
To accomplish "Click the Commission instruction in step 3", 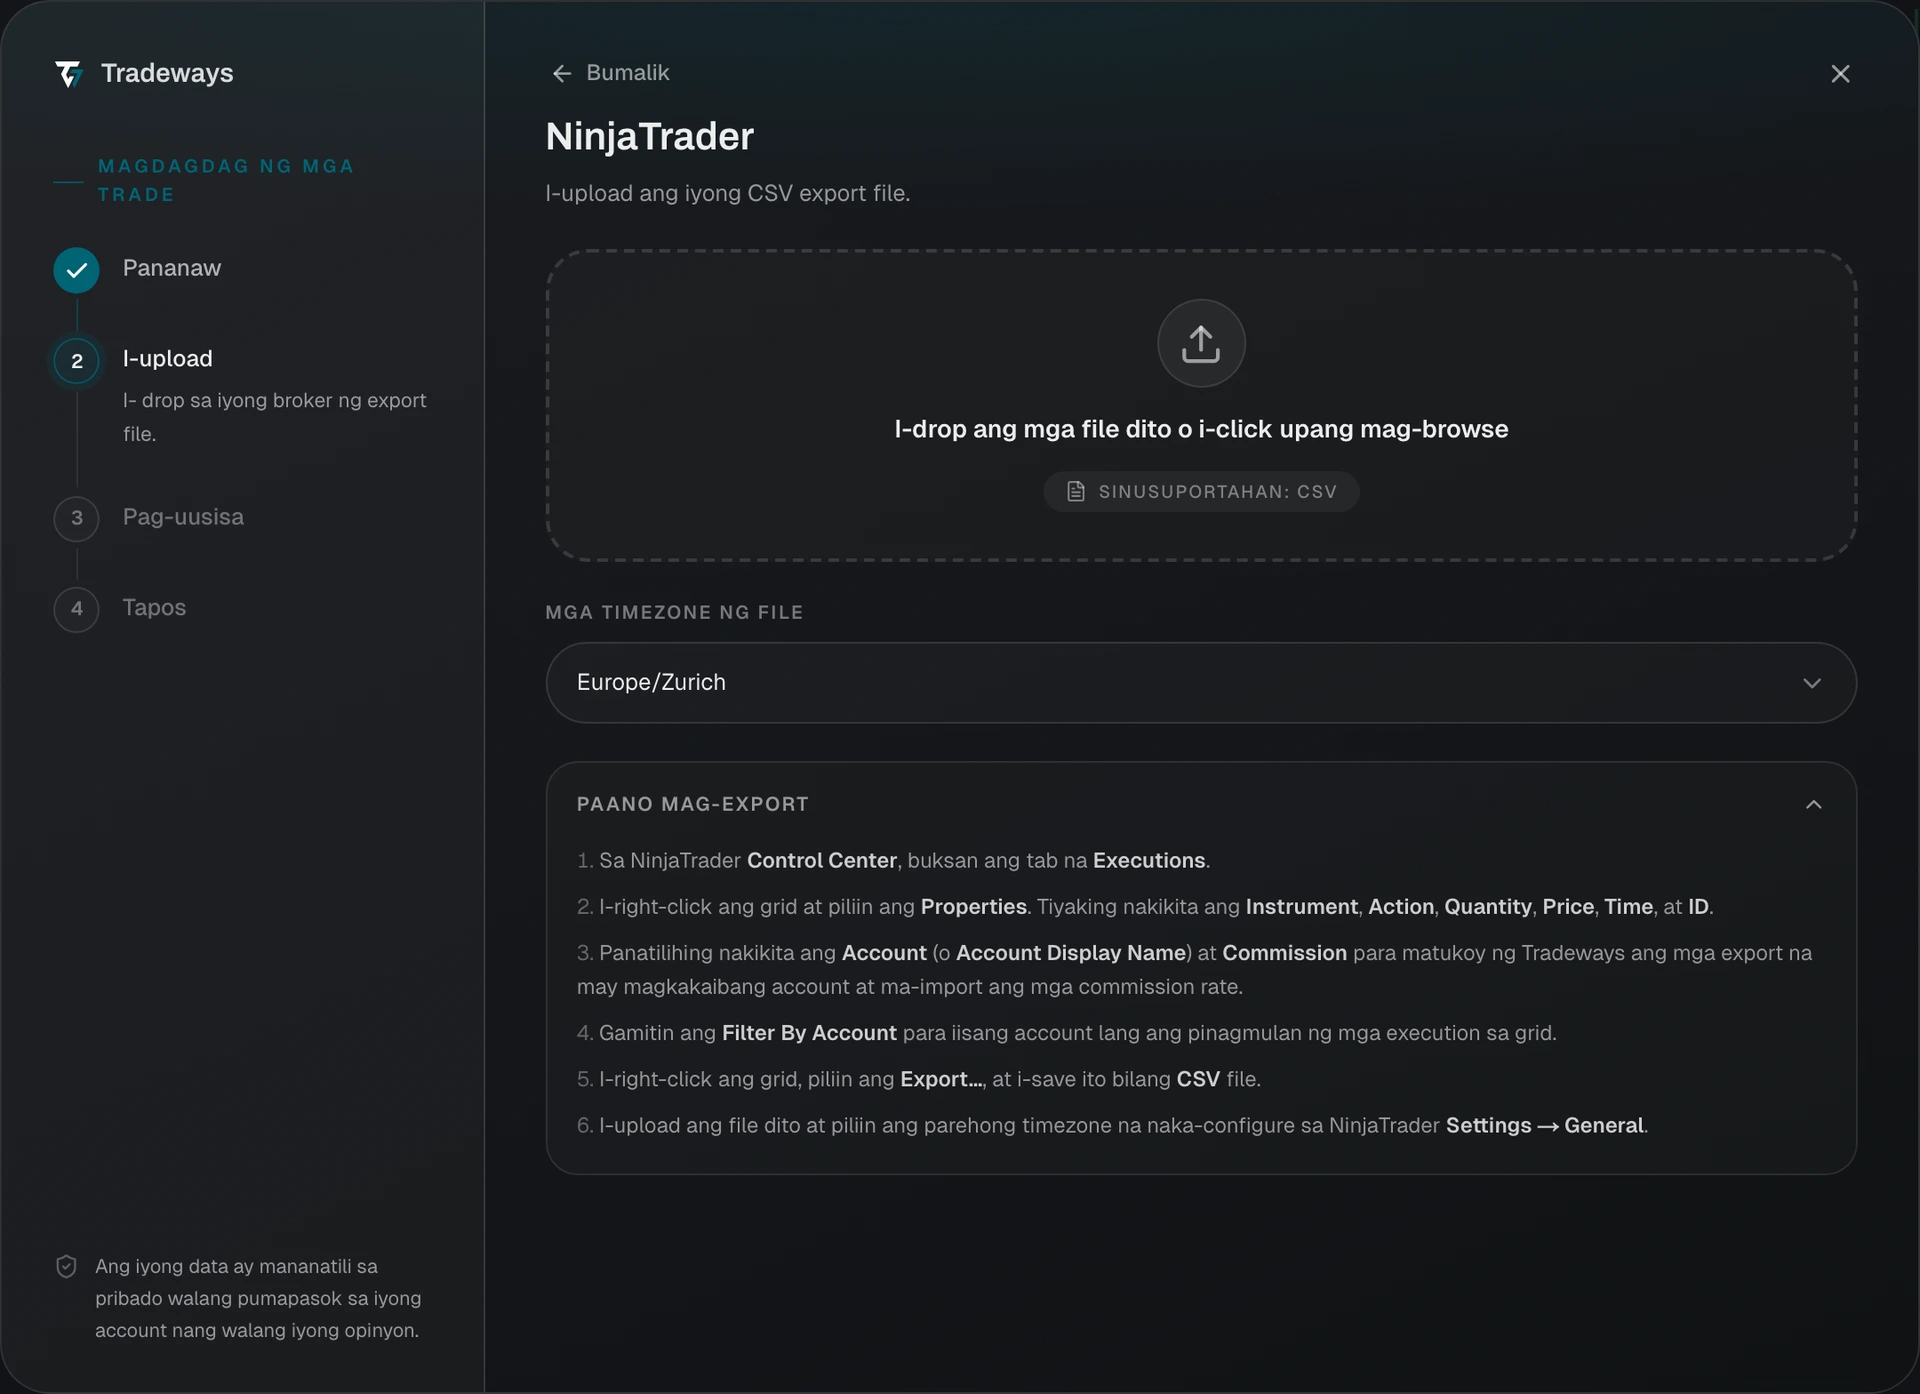I will (1284, 952).
